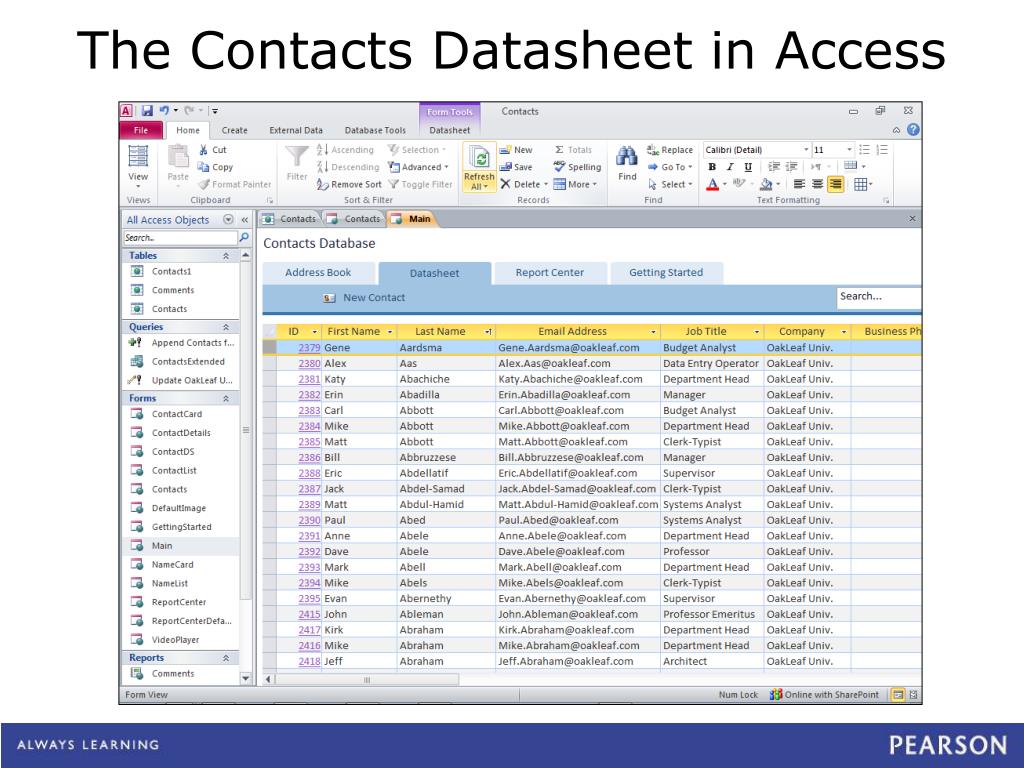Open the ContactCard form in navigation pane
The height and width of the screenshot is (768, 1024).
(x=177, y=414)
